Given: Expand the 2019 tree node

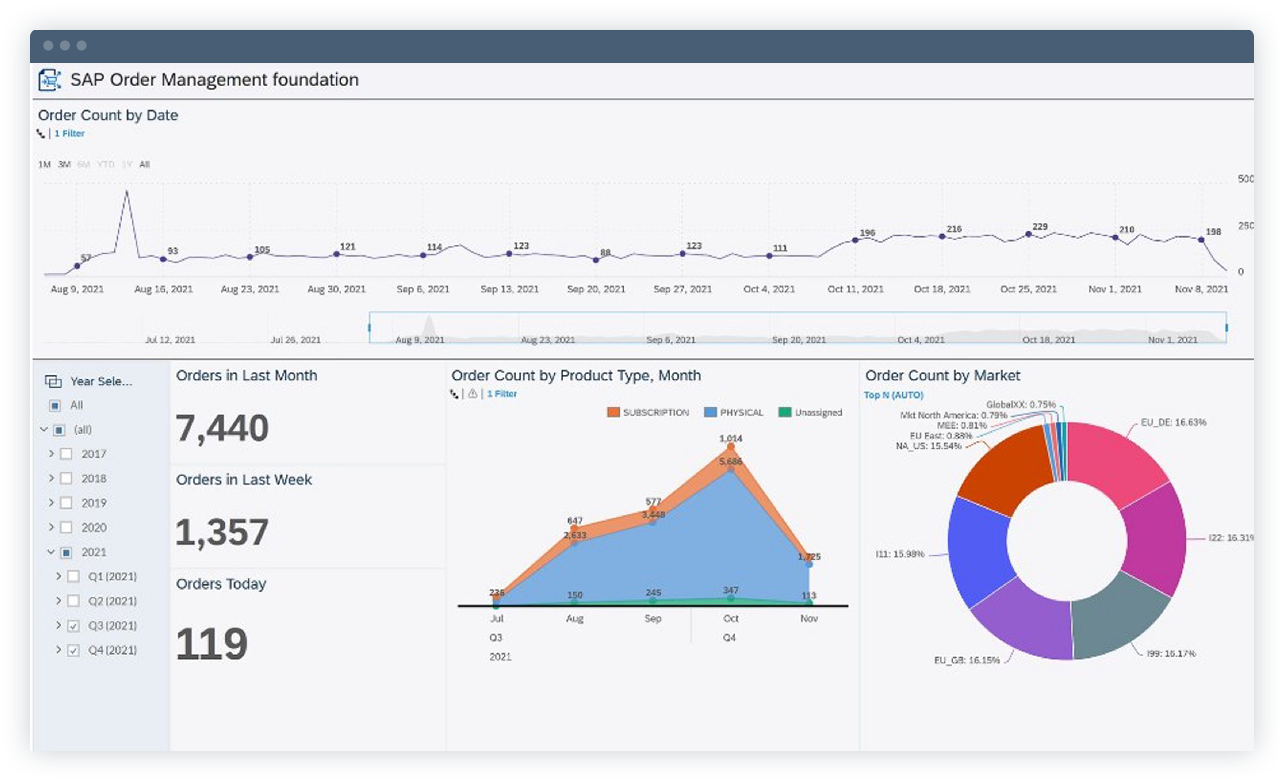Looking at the screenshot, I should coord(53,502).
